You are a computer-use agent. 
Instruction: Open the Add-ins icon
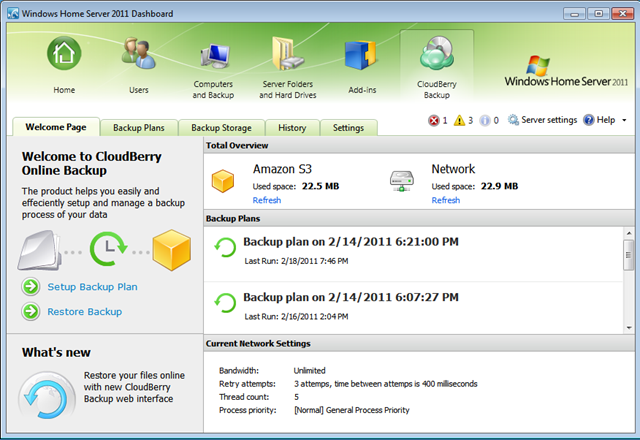tap(360, 55)
